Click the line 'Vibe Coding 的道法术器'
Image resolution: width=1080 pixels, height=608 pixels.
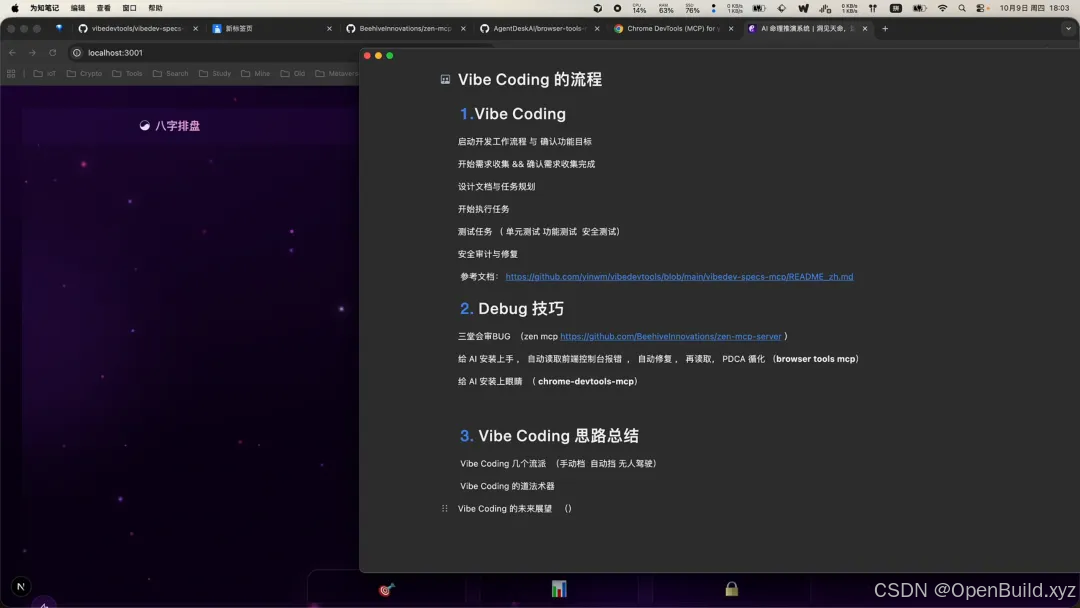point(507,486)
